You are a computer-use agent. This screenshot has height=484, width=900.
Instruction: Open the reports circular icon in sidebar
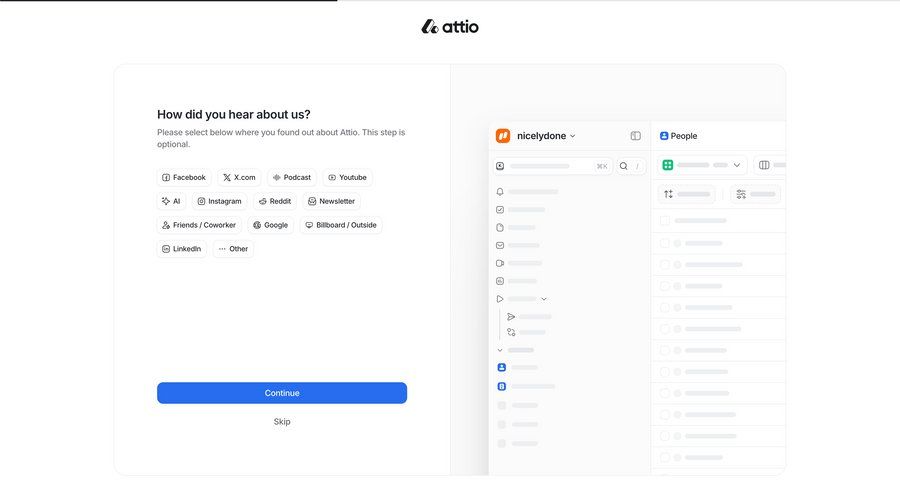[x=500, y=281]
